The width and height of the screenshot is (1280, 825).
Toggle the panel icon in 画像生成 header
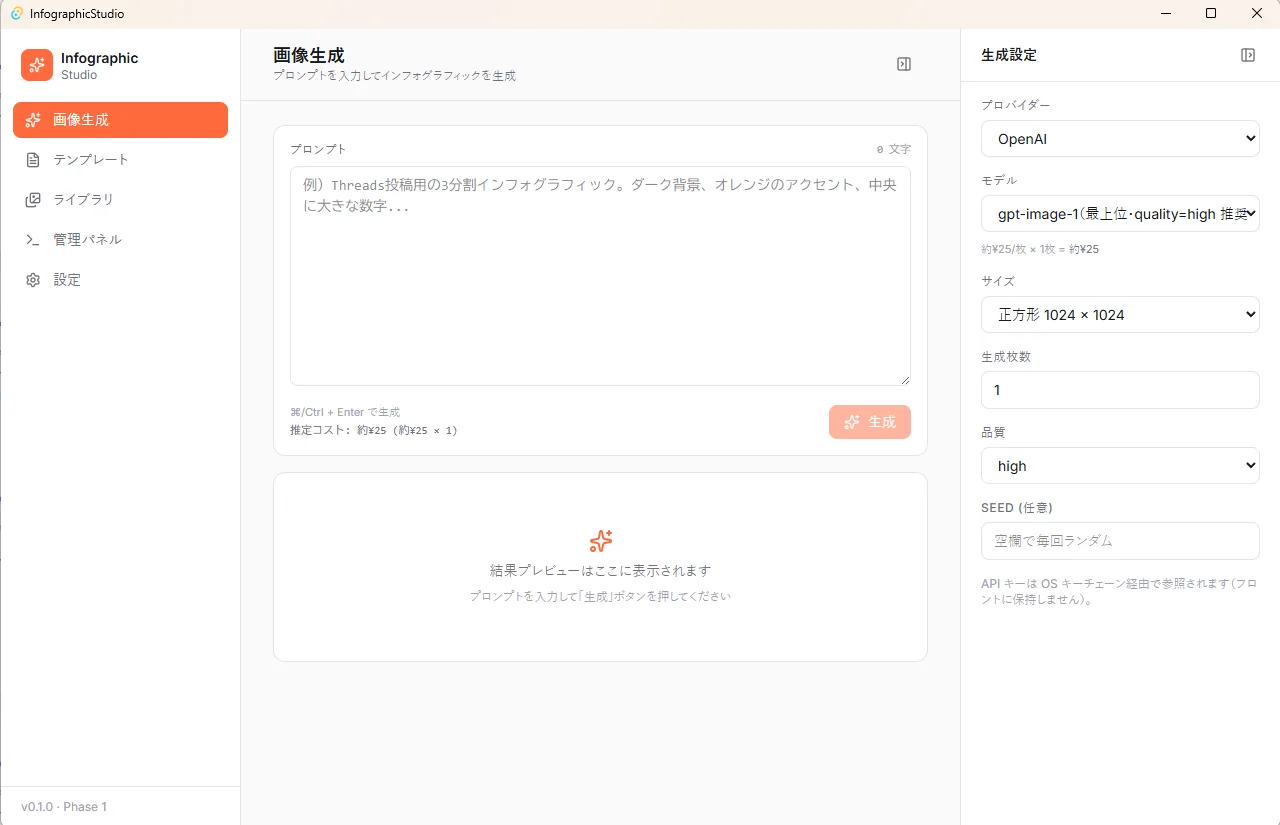pyautogui.click(x=904, y=64)
